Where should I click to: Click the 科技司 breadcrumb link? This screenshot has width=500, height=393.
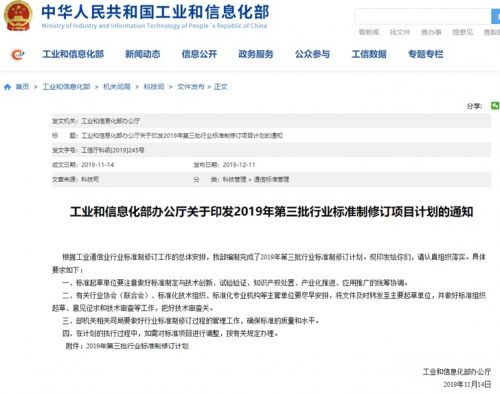click(154, 87)
